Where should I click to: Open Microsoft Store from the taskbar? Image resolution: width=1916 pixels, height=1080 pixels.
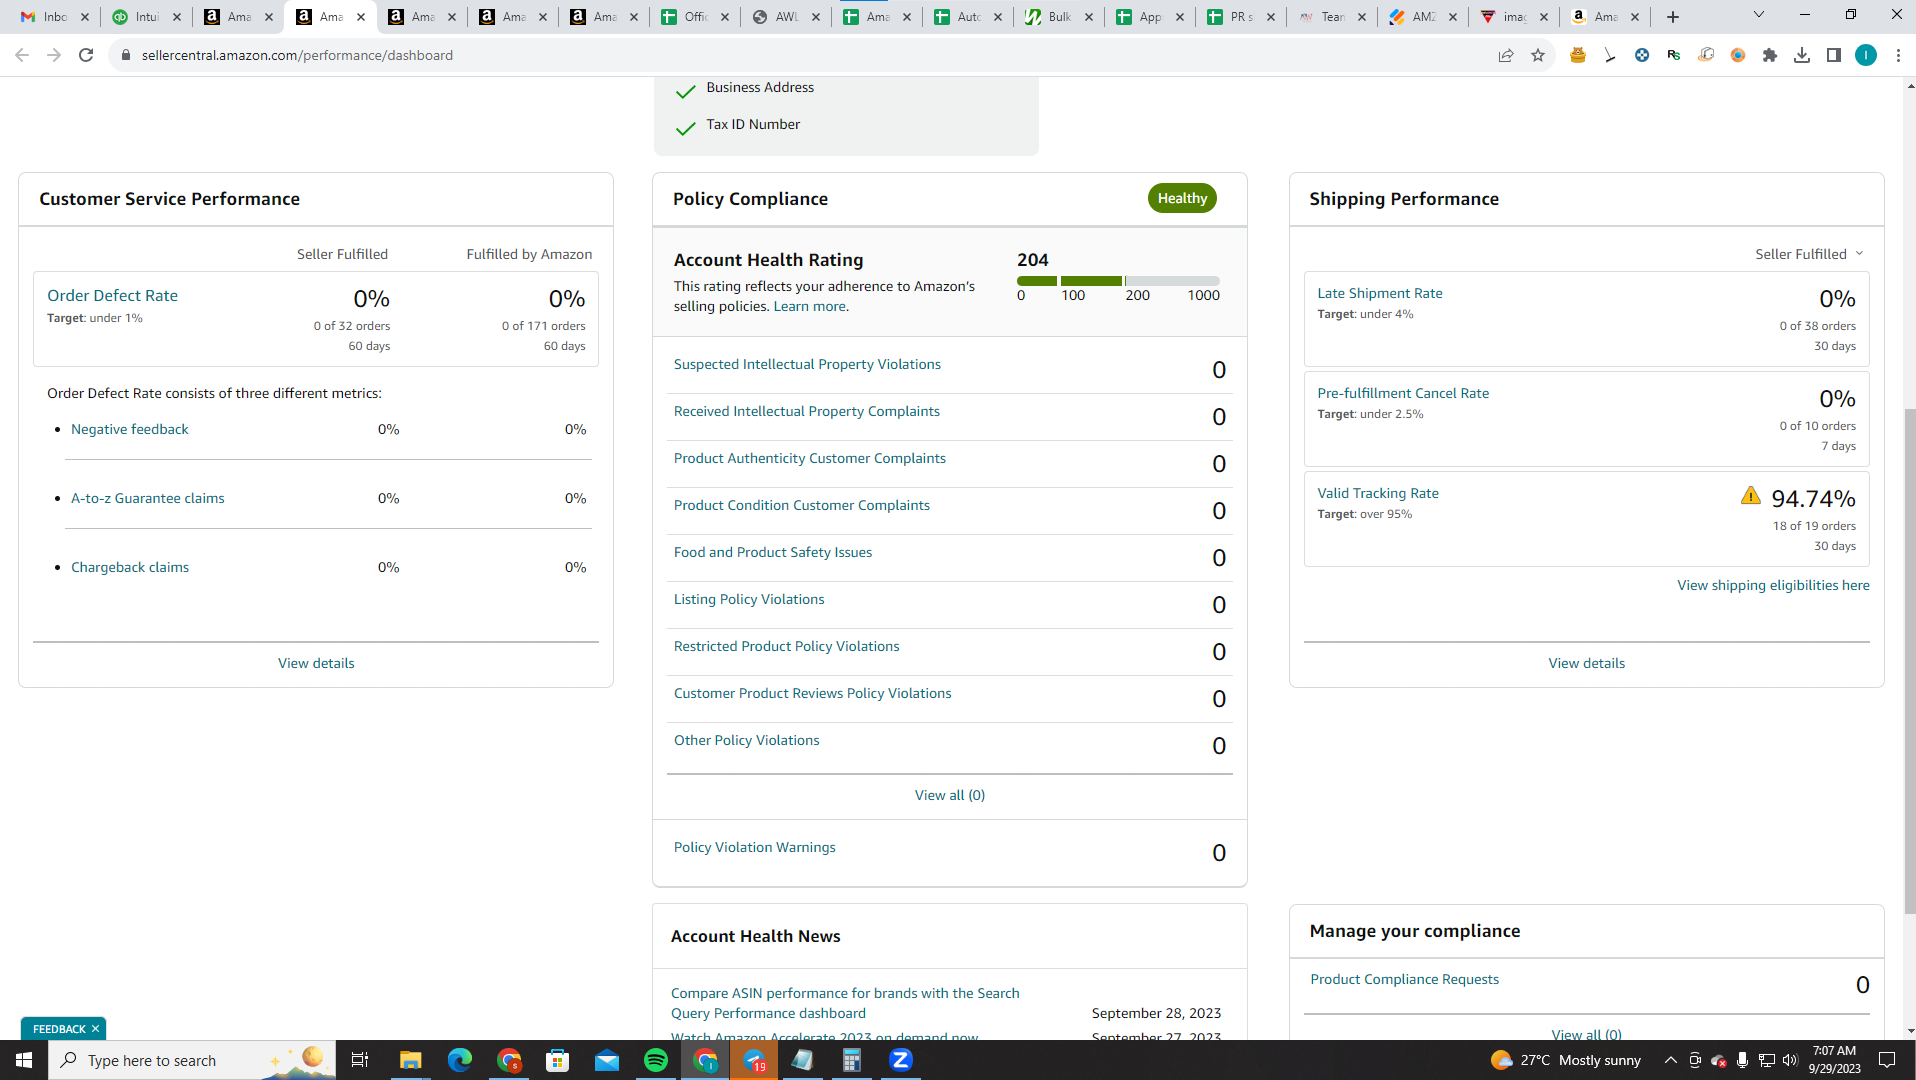point(558,1060)
